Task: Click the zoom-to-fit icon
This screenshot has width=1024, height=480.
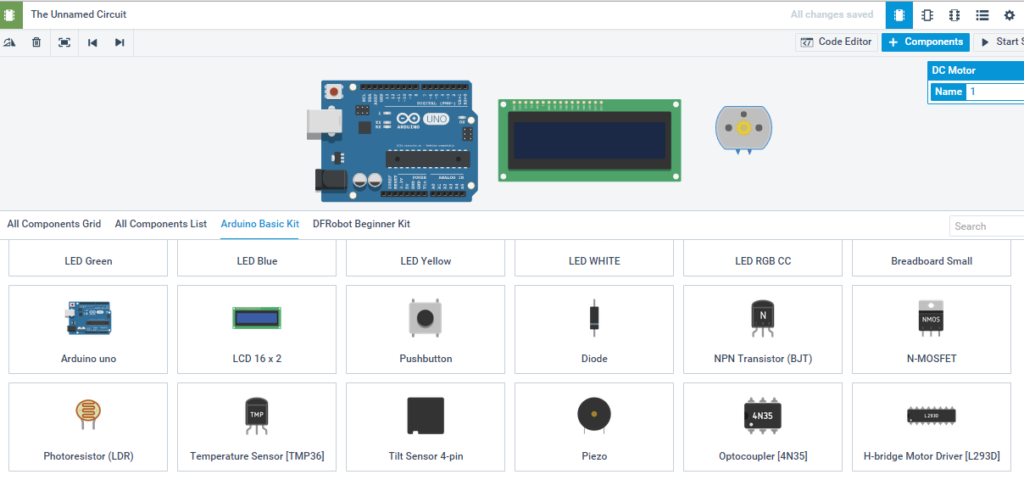Action: (64, 42)
